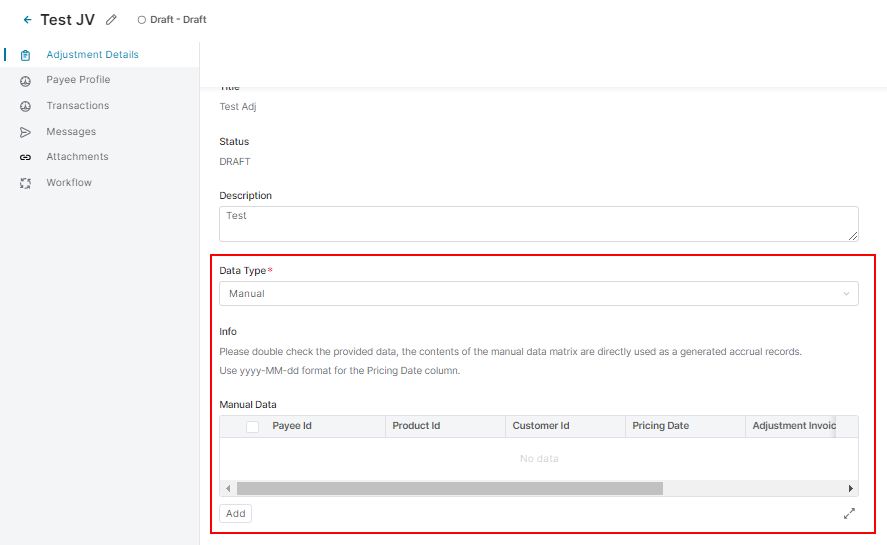Click the Attachments link icon
This screenshot has height=545, width=887.
[x=25, y=157]
